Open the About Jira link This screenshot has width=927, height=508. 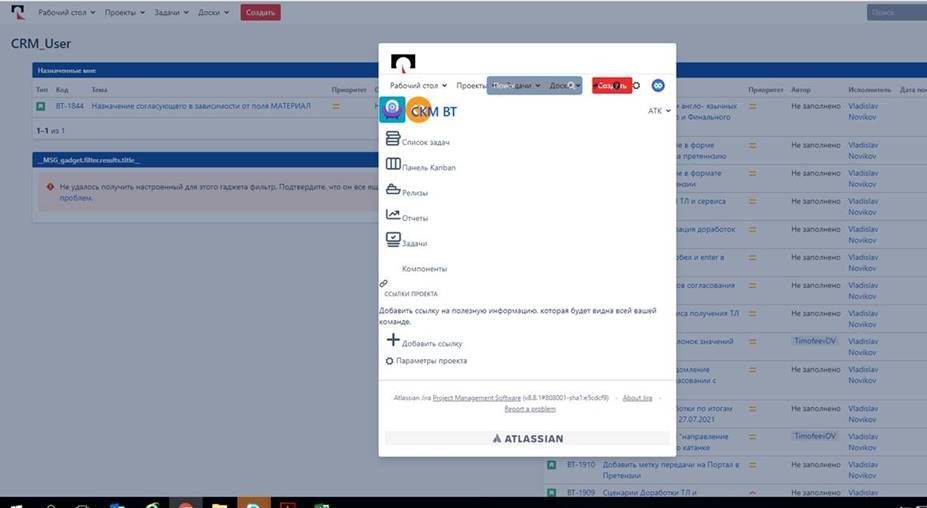tap(637, 398)
